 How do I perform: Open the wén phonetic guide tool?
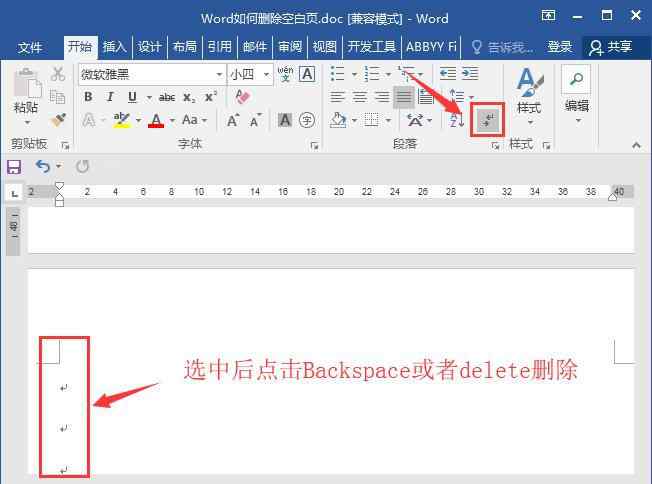(x=285, y=74)
